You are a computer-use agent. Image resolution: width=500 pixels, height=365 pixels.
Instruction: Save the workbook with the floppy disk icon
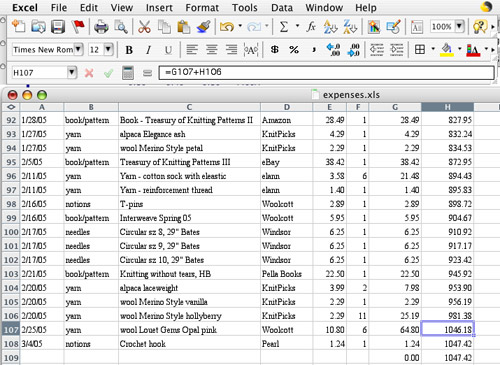click(x=57, y=27)
